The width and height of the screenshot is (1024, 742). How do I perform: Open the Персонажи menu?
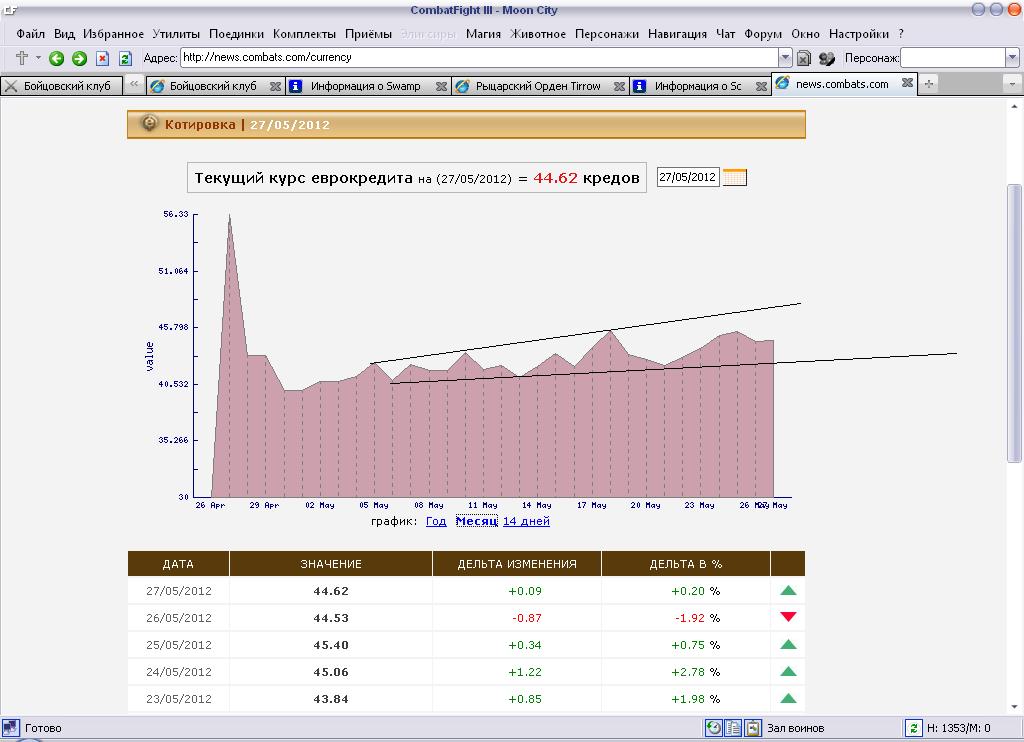coord(607,34)
